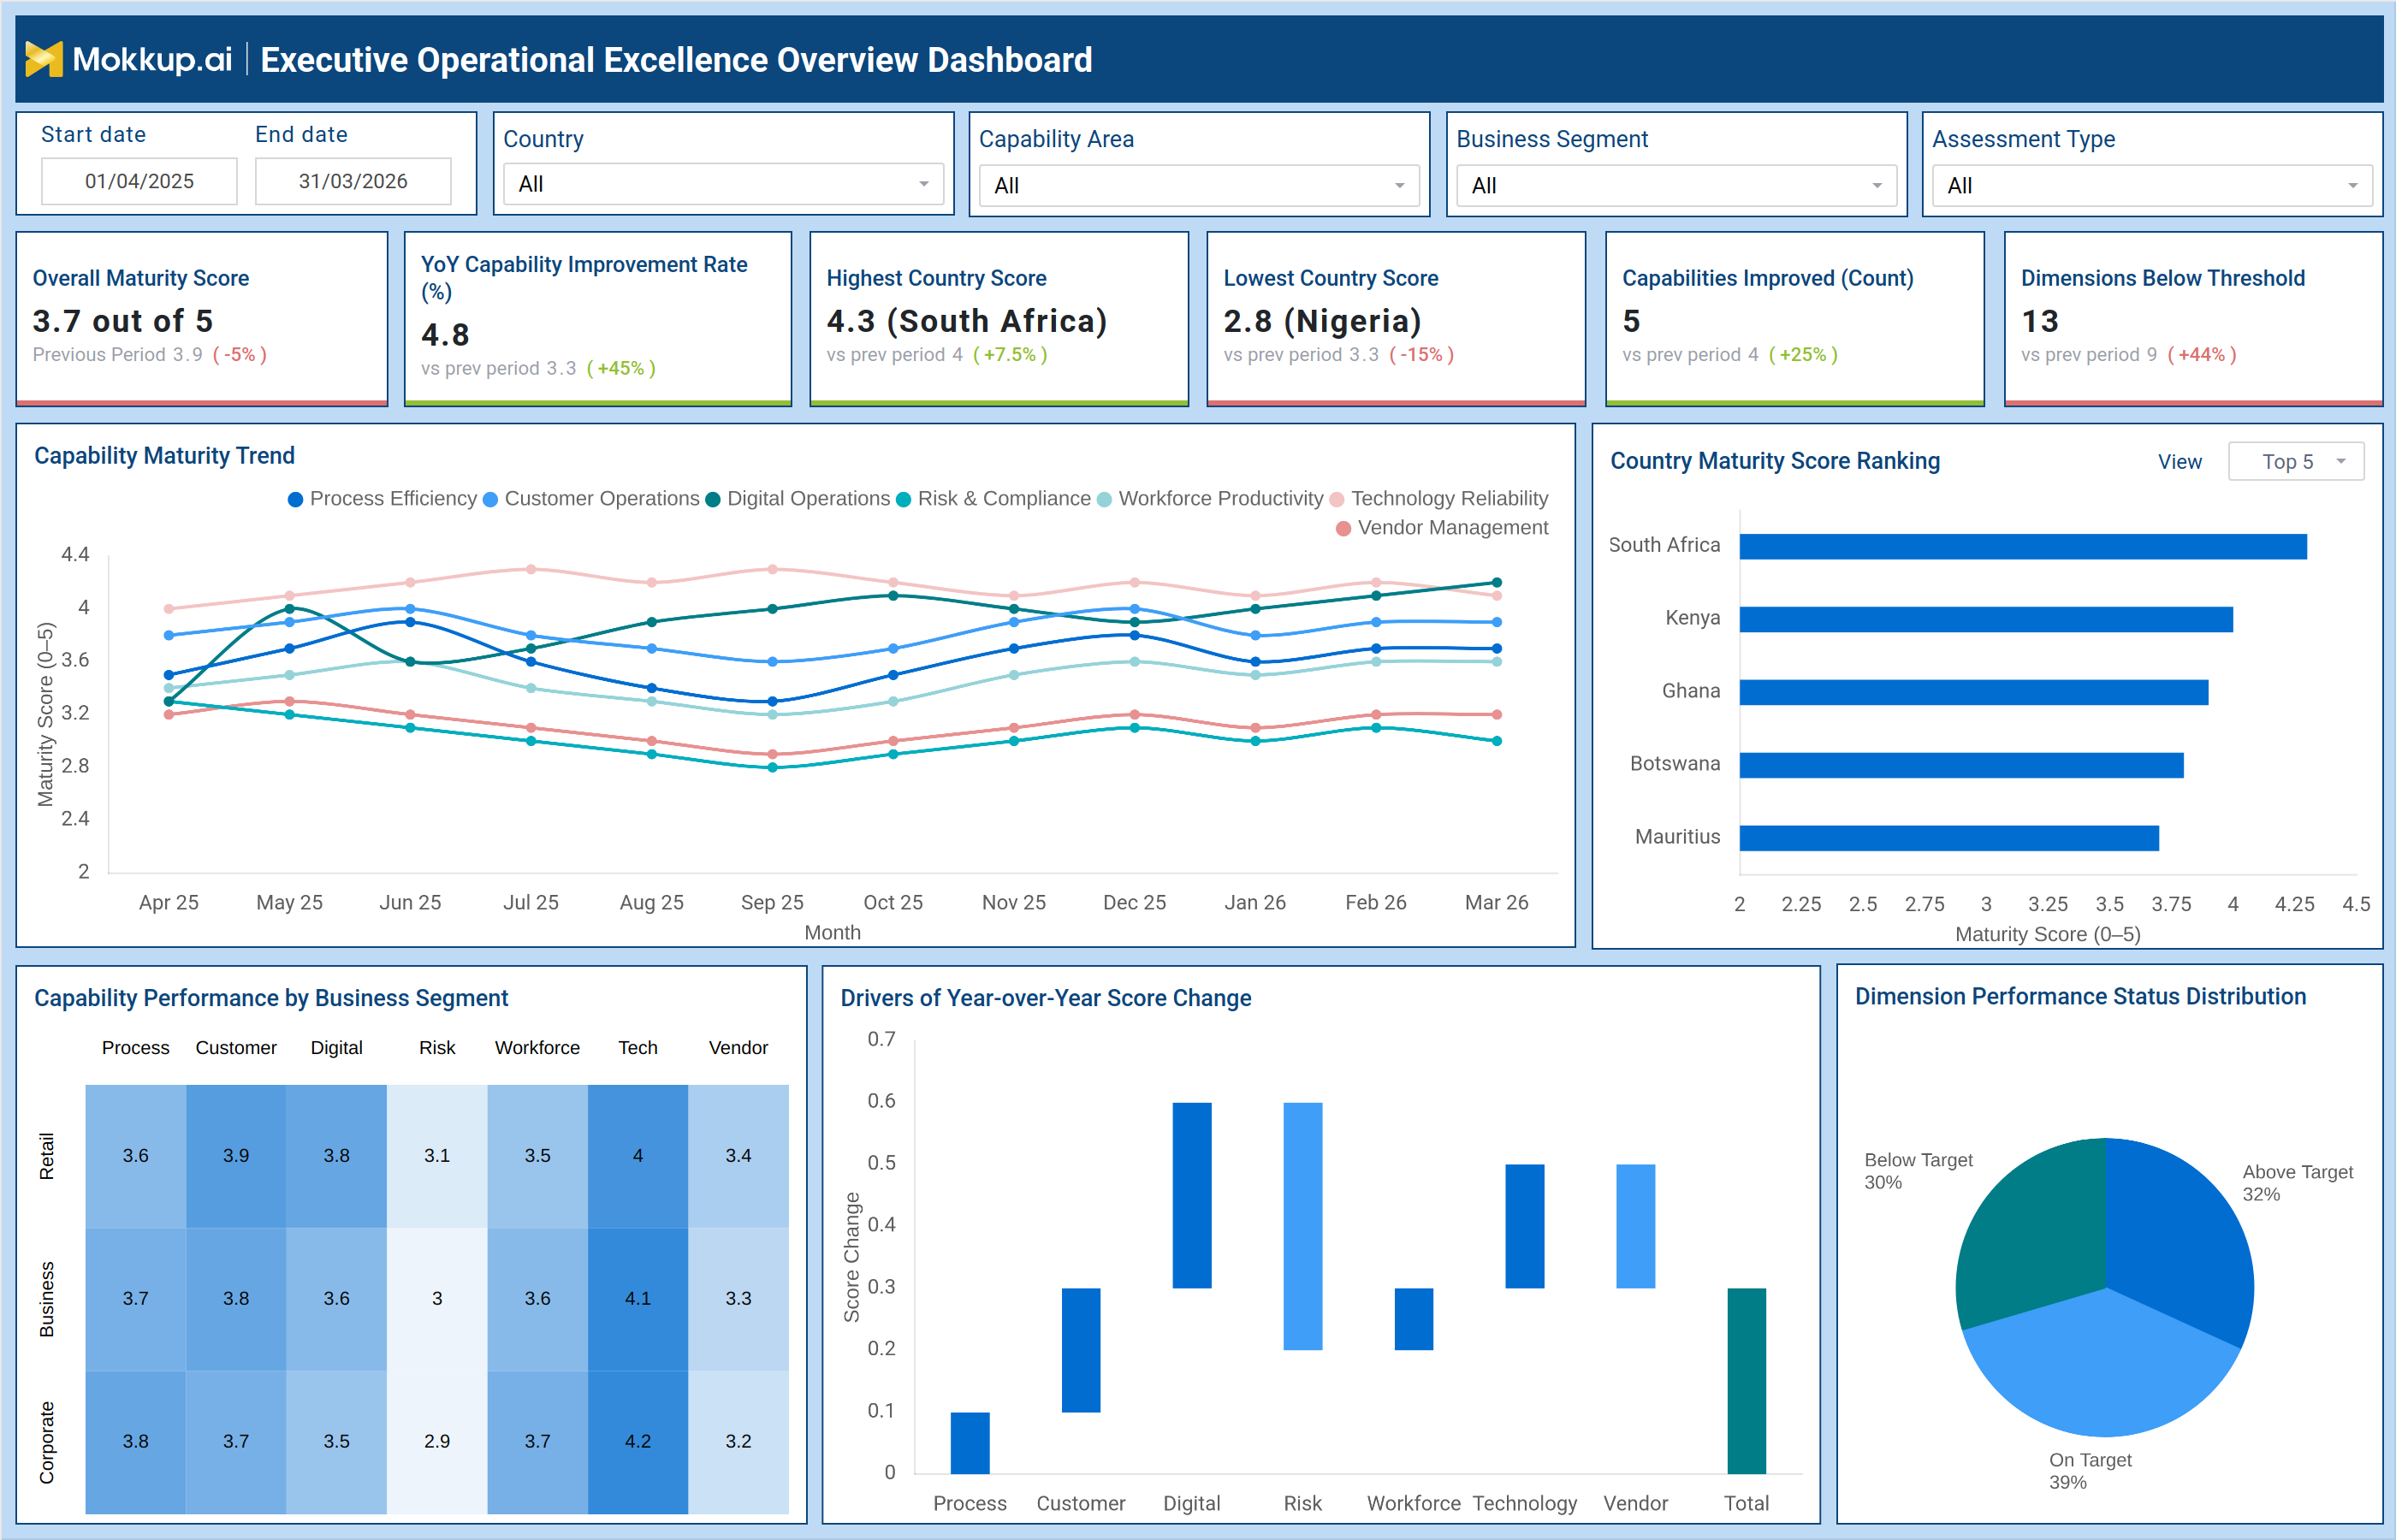Click the Mokkup.ai logo icon

click(x=43, y=59)
